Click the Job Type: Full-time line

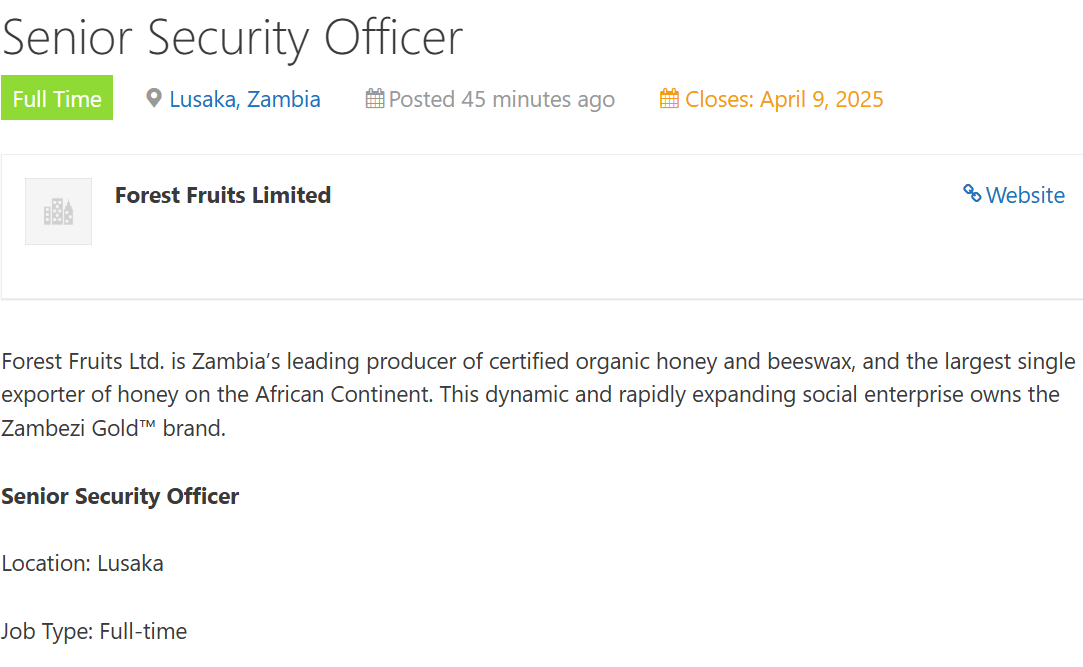pyautogui.click(x=94, y=631)
